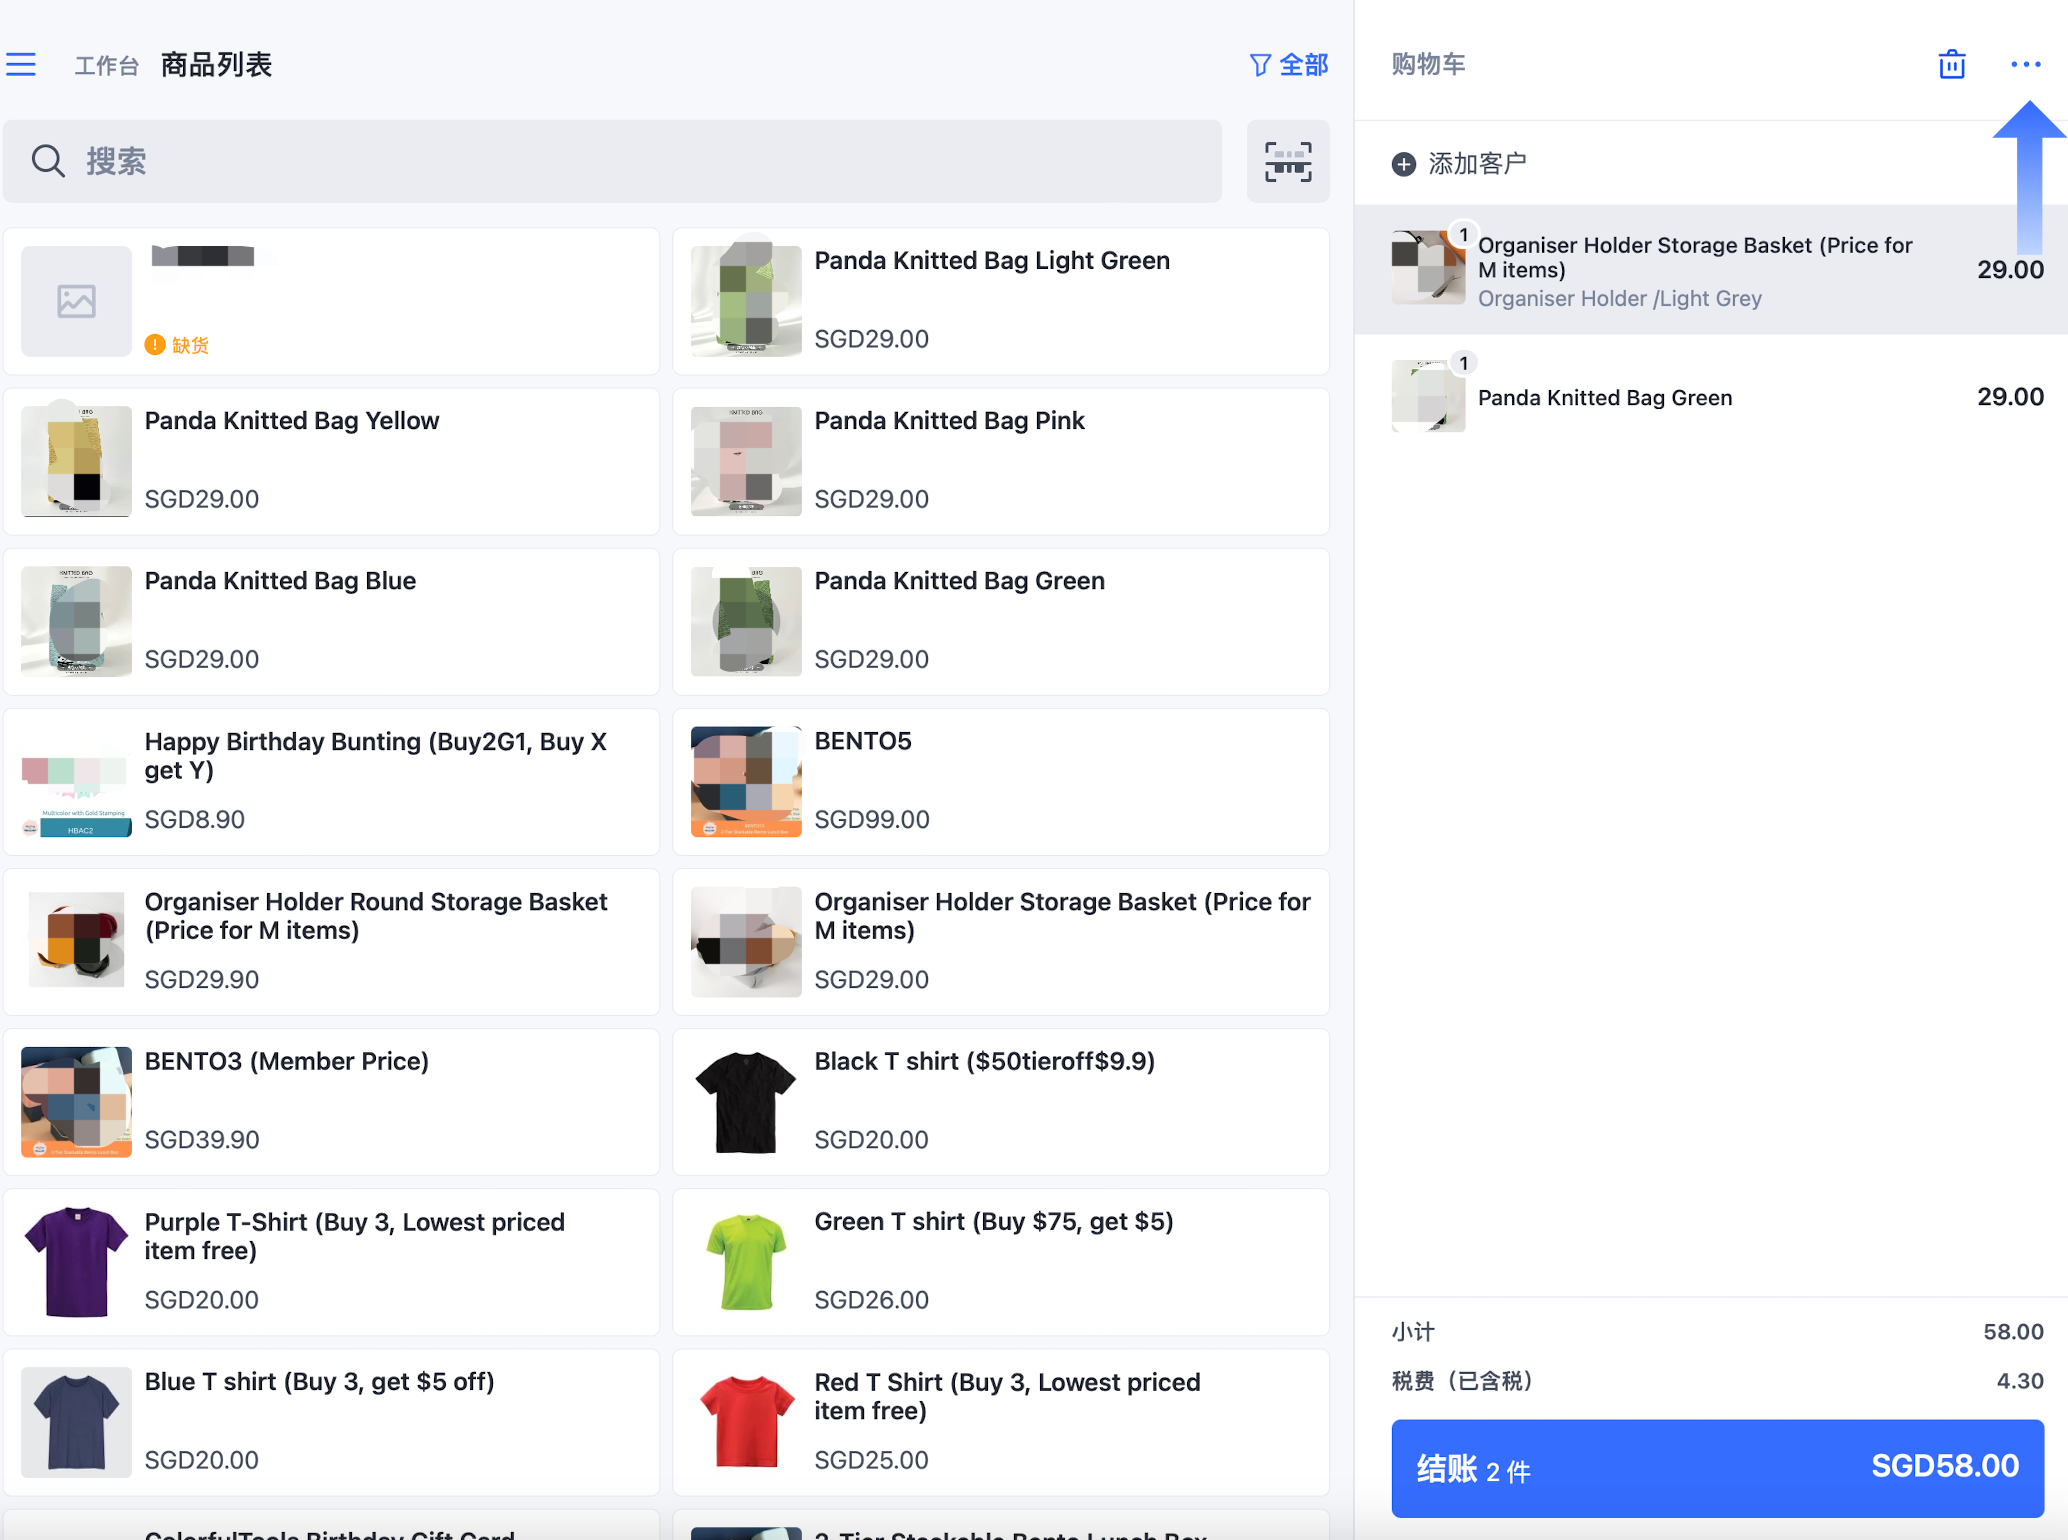Click Organiser Holder Storage Basket SGD29.00 thumbnail

tap(746, 942)
